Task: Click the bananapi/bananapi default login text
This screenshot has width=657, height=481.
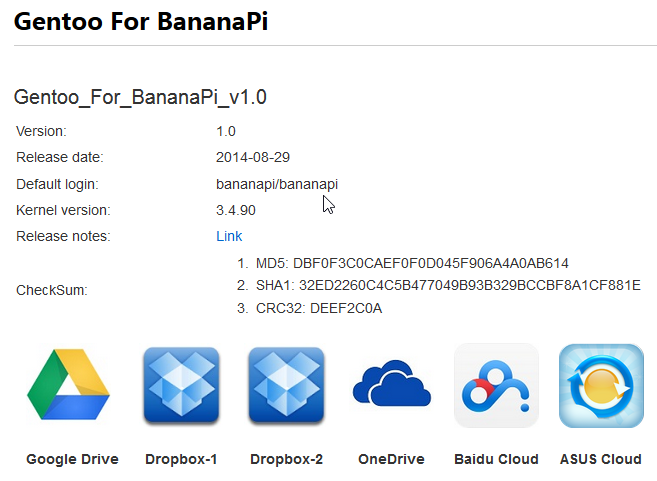Action: click(277, 184)
